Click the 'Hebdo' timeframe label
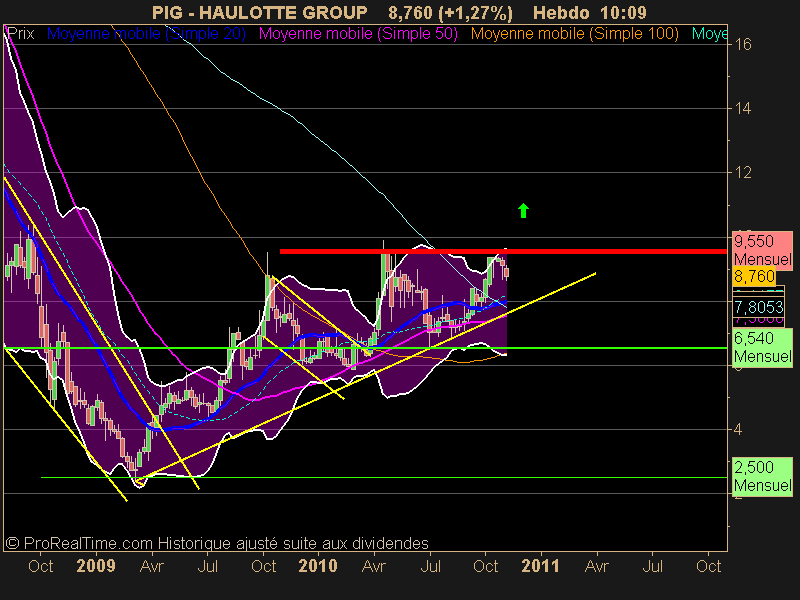Viewport: 800px width, 600px height. tap(561, 12)
